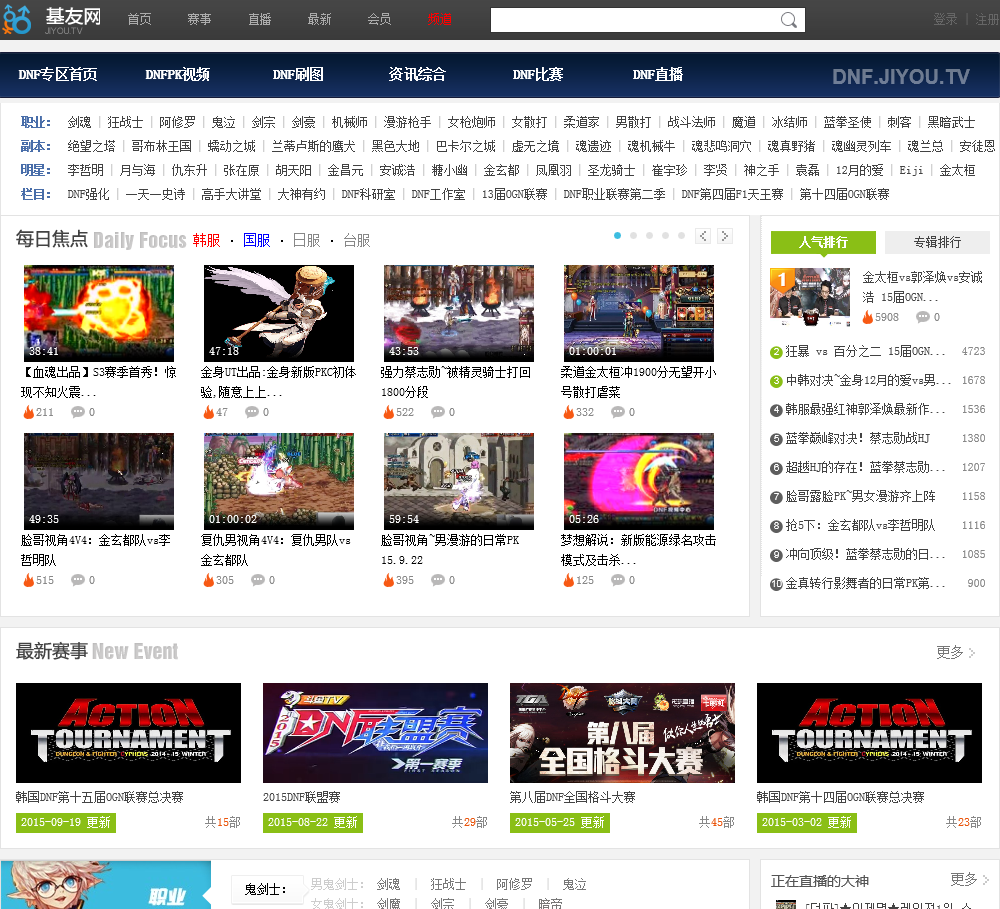Open DNF刷图 in blue nav bar

pos(298,75)
